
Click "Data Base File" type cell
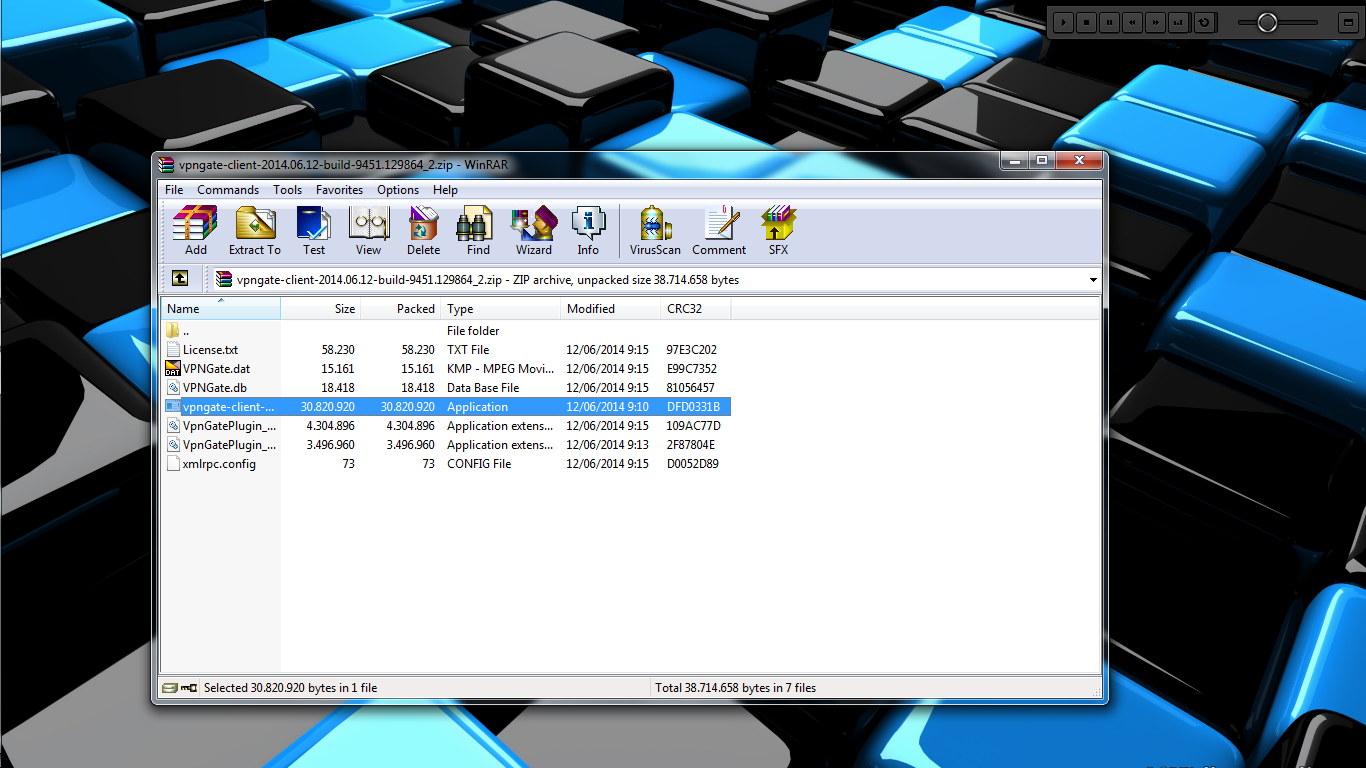(x=483, y=388)
